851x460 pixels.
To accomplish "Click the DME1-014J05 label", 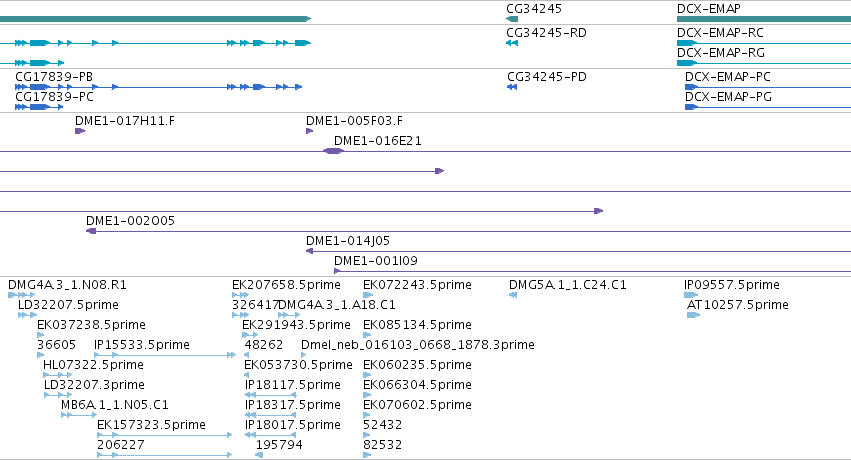I will (348, 241).
